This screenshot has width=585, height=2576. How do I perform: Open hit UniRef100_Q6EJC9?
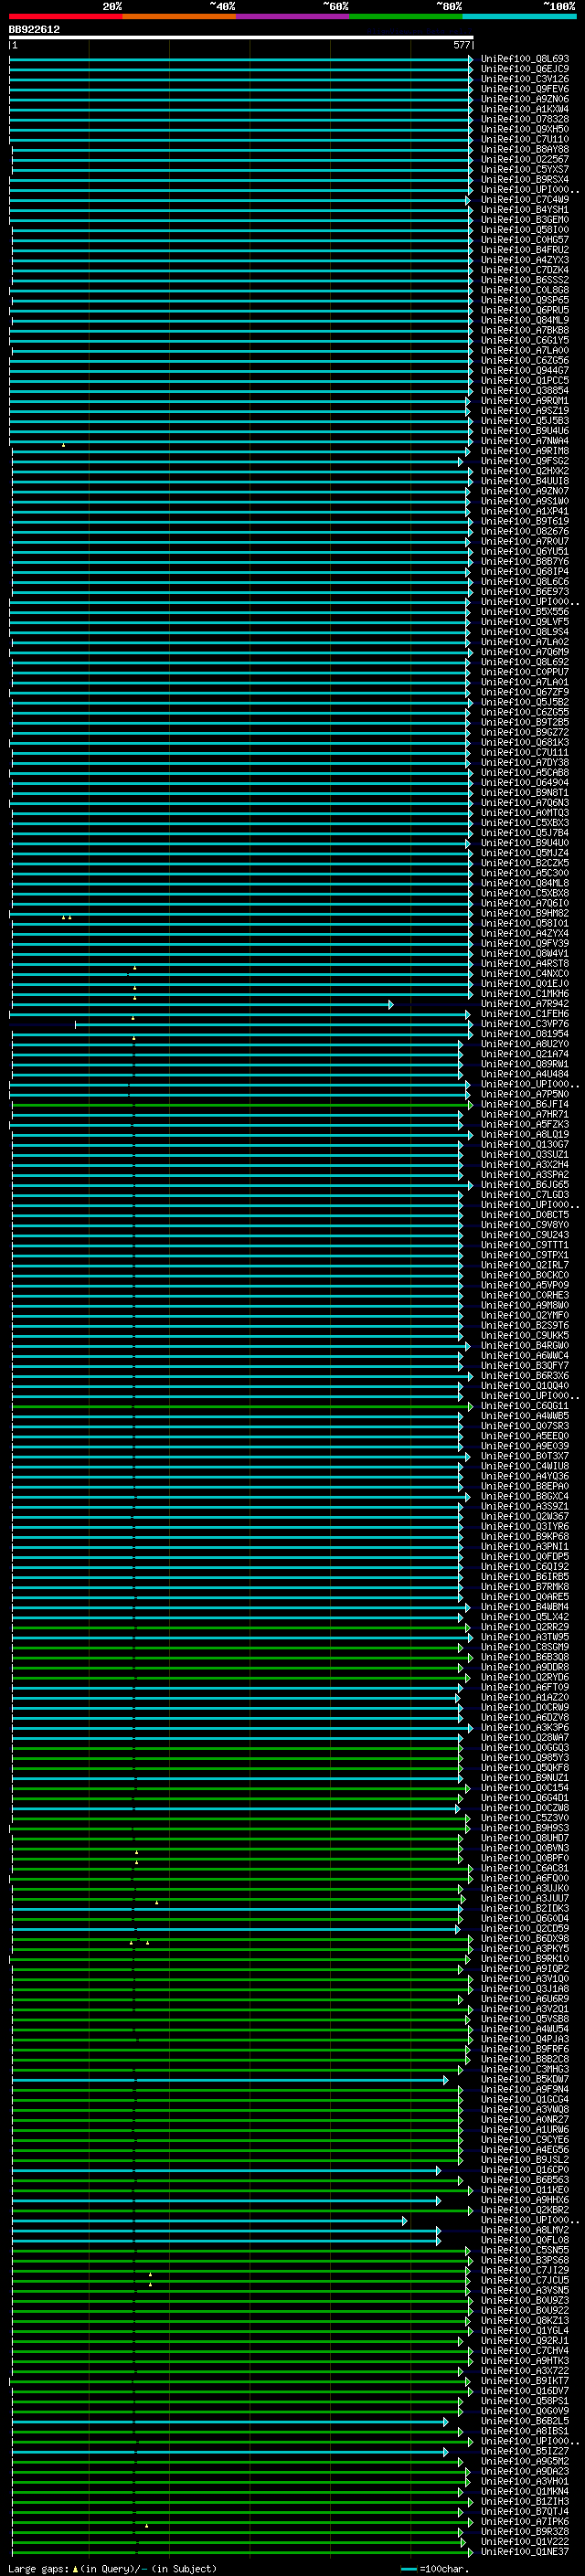pos(525,69)
